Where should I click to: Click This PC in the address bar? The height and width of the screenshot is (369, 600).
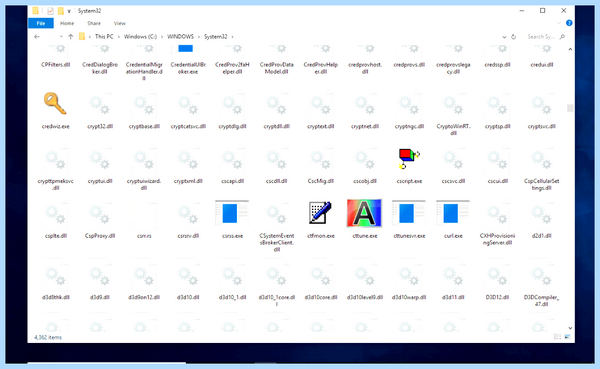point(104,37)
